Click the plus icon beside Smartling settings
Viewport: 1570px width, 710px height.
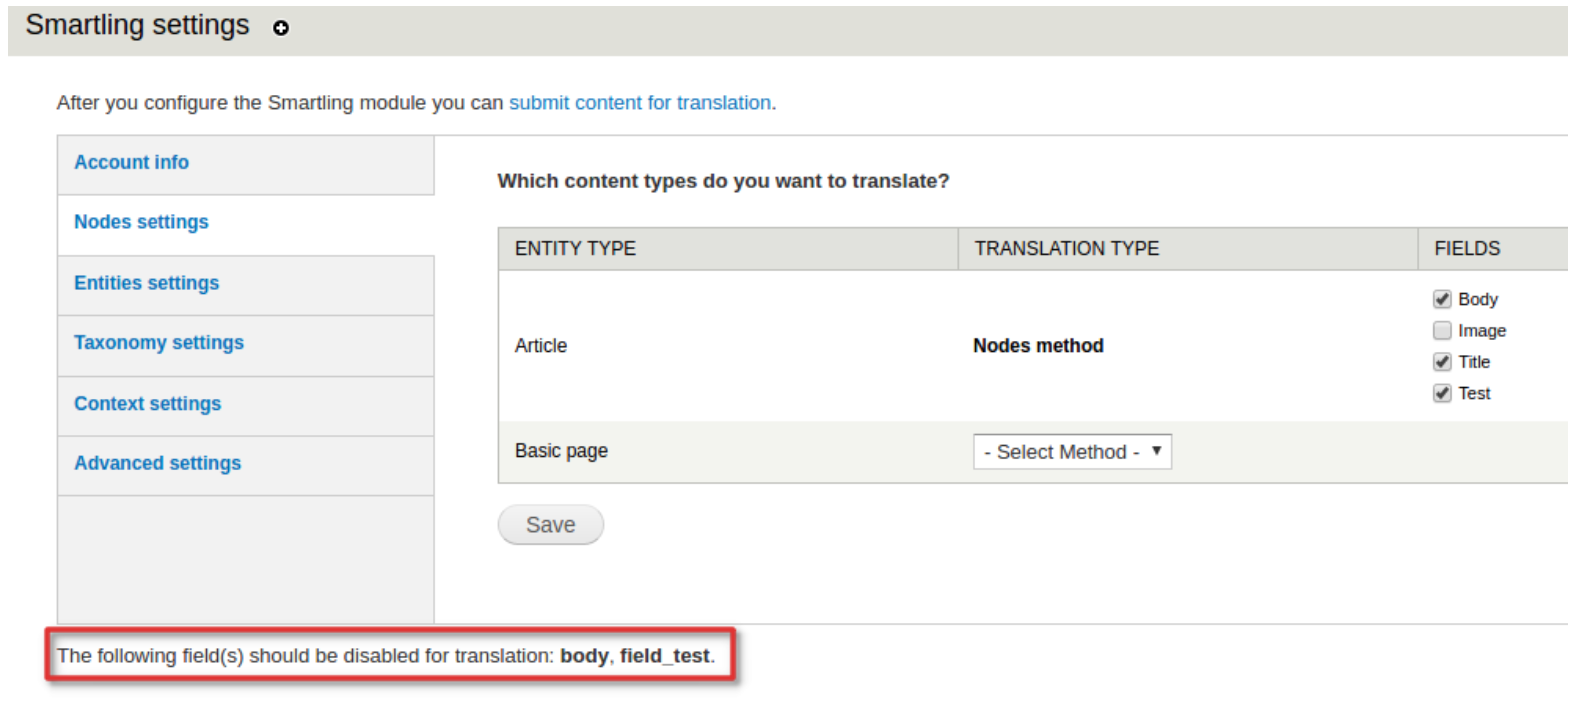(281, 28)
